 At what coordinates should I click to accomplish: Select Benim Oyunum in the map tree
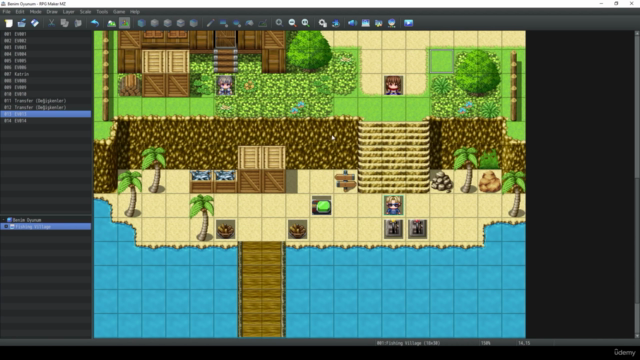coord(27,220)
